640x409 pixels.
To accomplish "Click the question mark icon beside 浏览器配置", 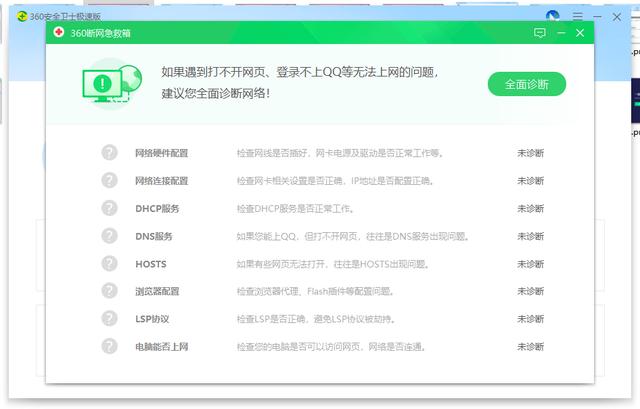I will (x=109, y=291).
